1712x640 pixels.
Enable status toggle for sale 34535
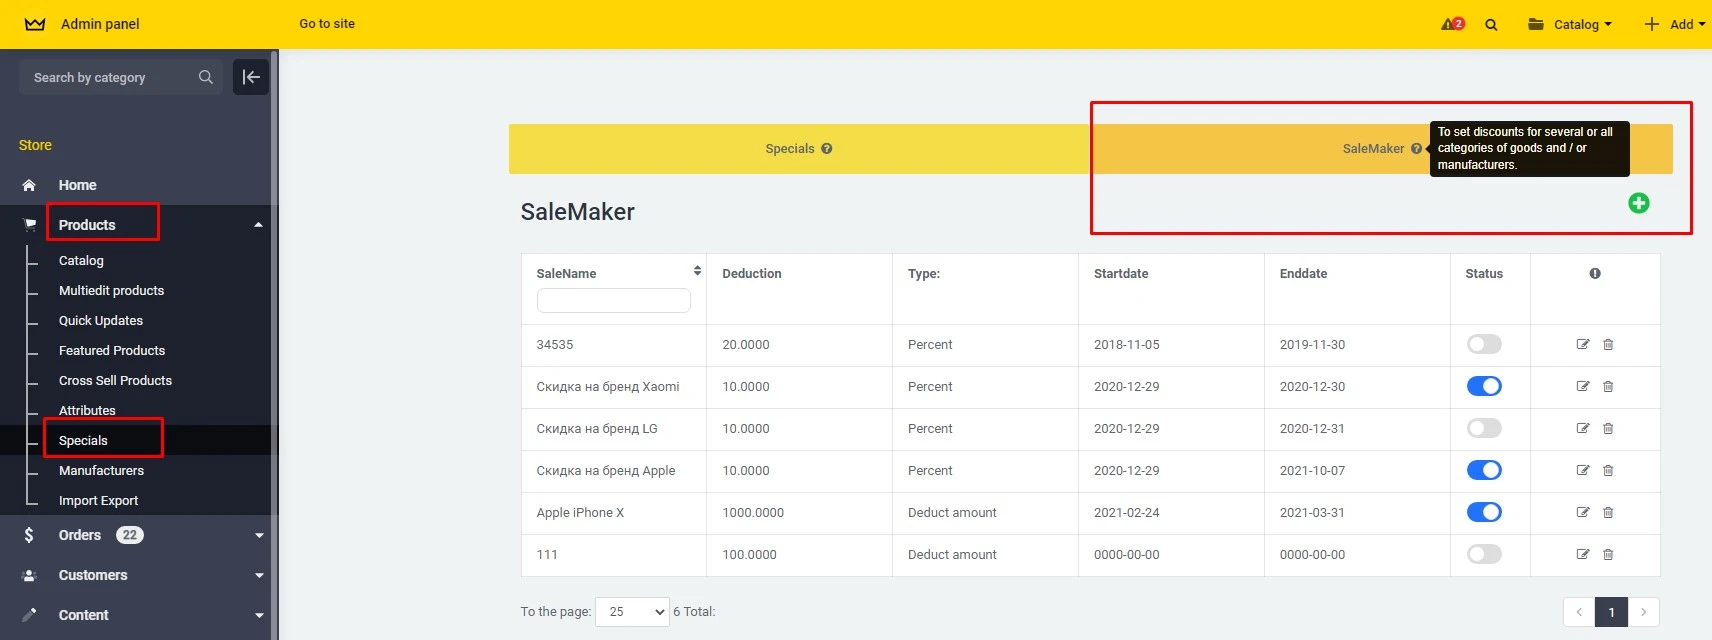[1484, 344]
